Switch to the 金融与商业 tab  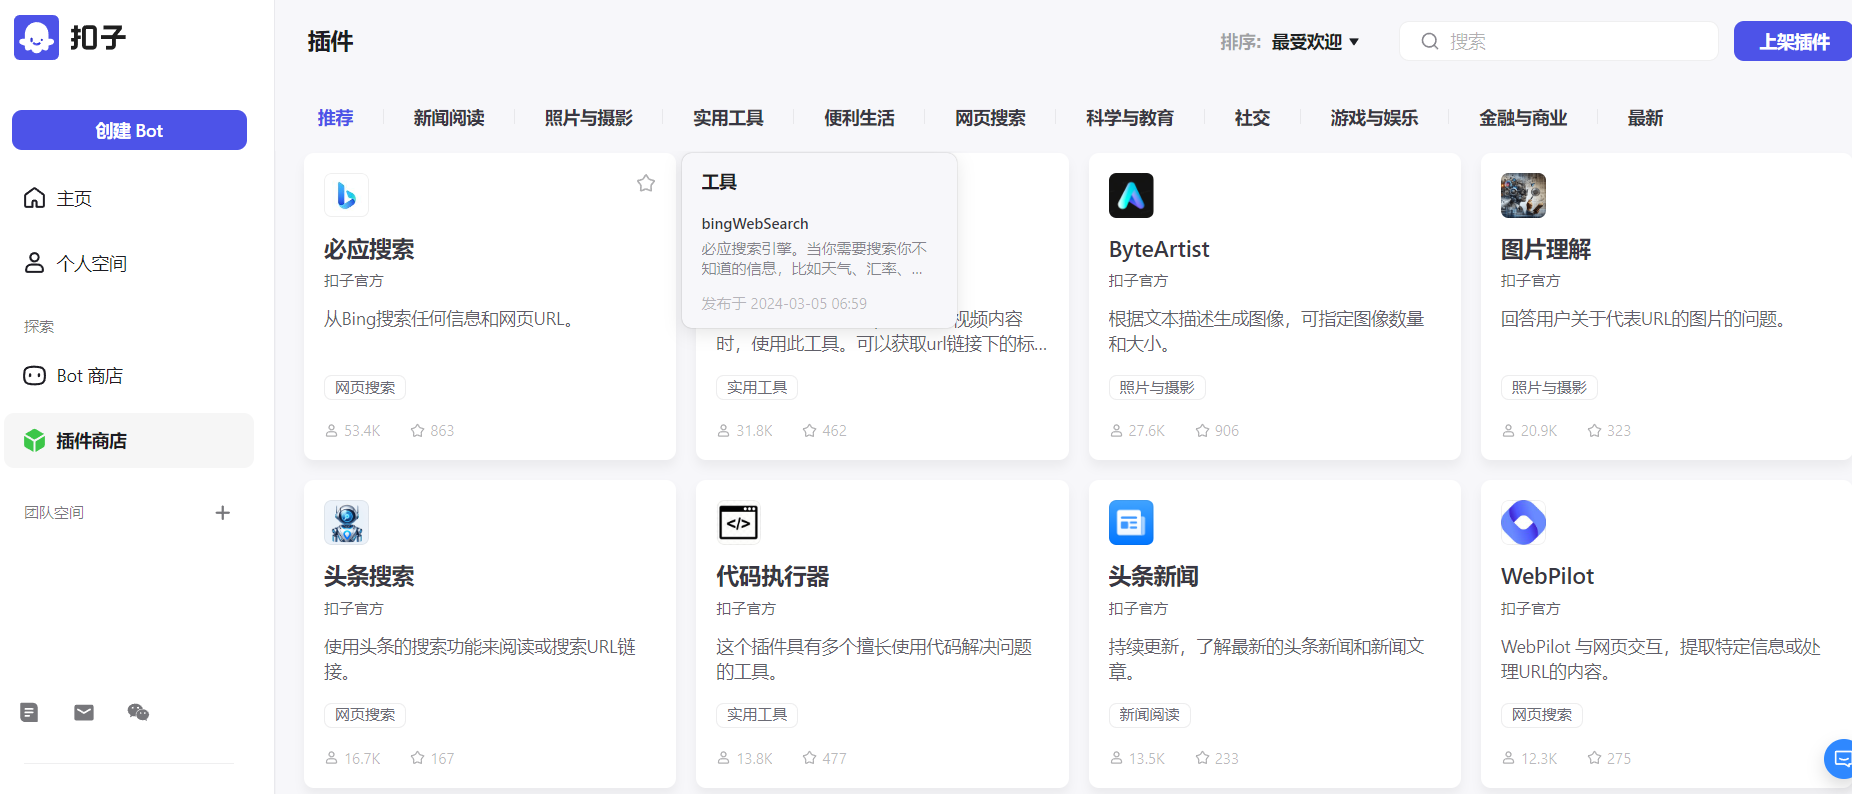pyautogui.click(x=1523, y=118)
